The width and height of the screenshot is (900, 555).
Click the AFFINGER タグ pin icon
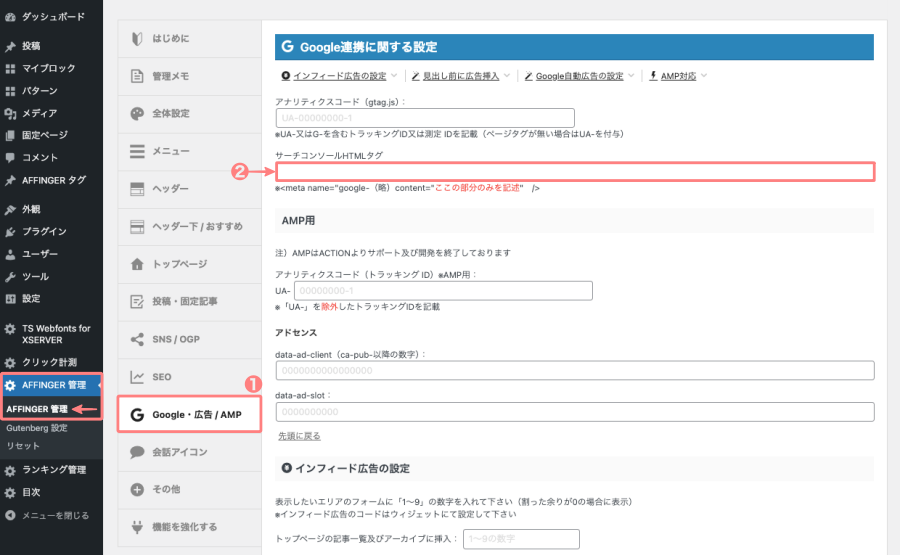tap(10, 181)
